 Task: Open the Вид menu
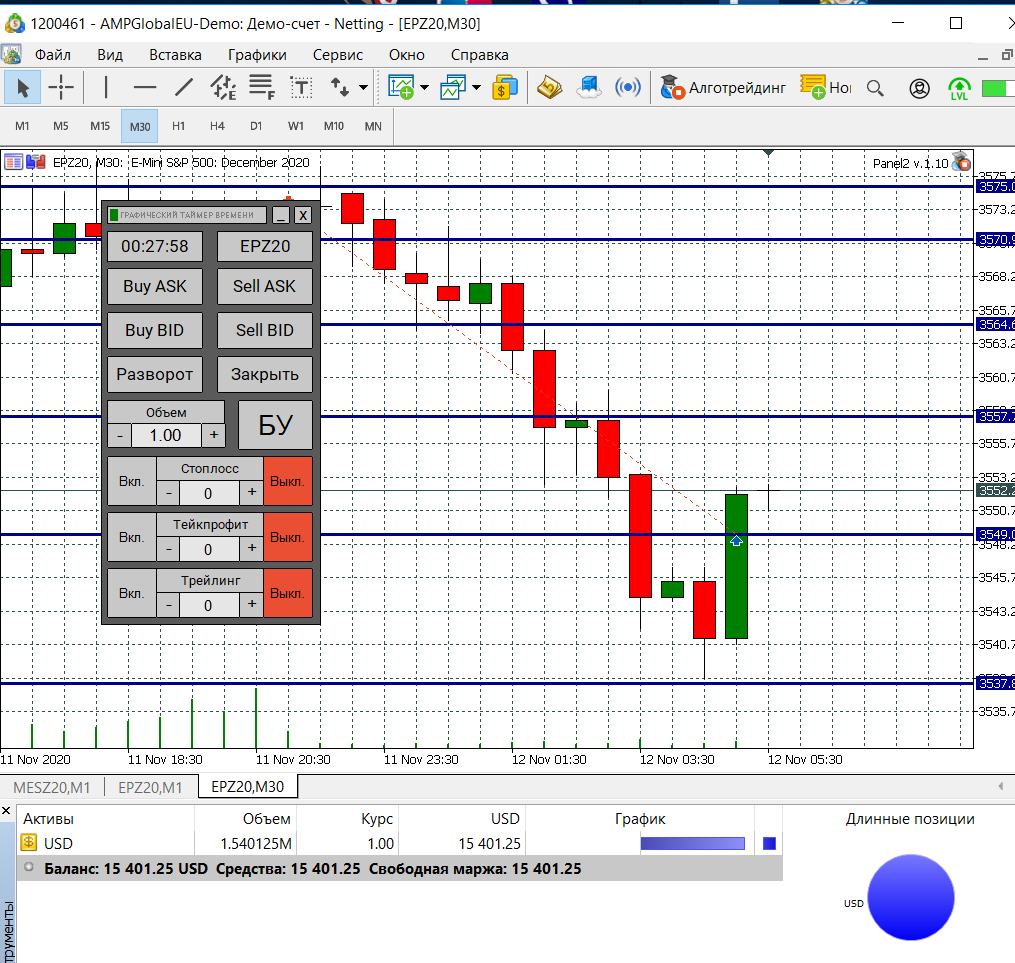[110, 55]
